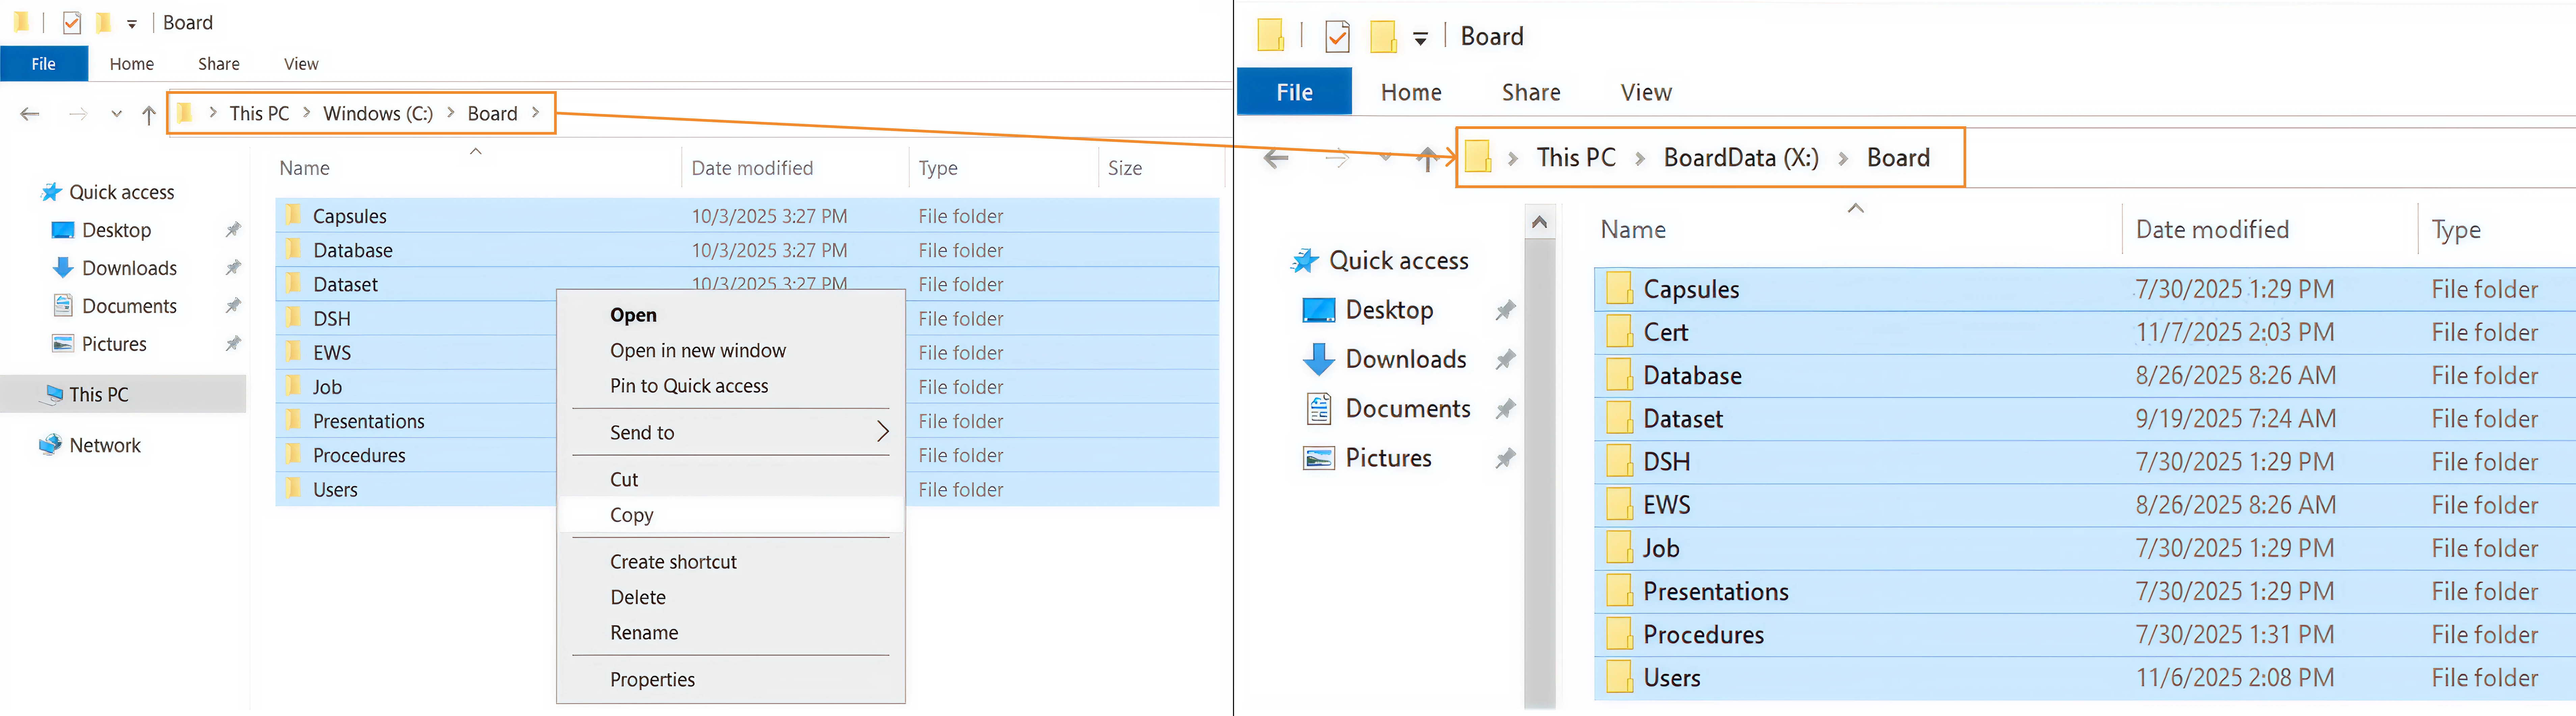Choose Properties from the context menu

click(731, 680)
